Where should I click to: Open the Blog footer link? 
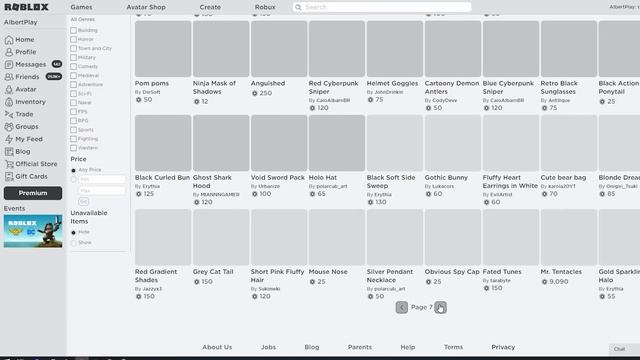point(312,347)
